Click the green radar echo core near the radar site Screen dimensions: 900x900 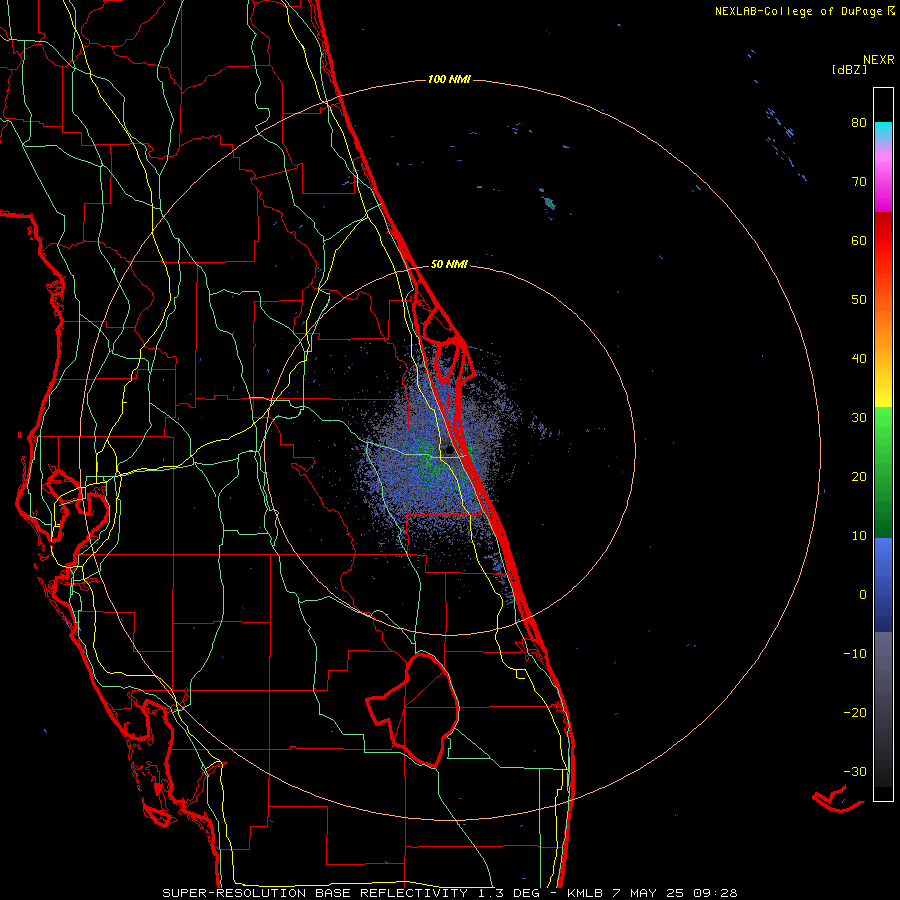(430, 464)
